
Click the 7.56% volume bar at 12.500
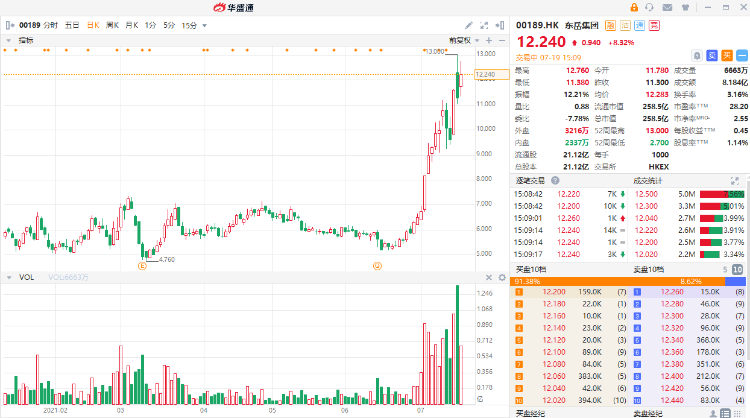pyautogui.click(x=722, y=194)
